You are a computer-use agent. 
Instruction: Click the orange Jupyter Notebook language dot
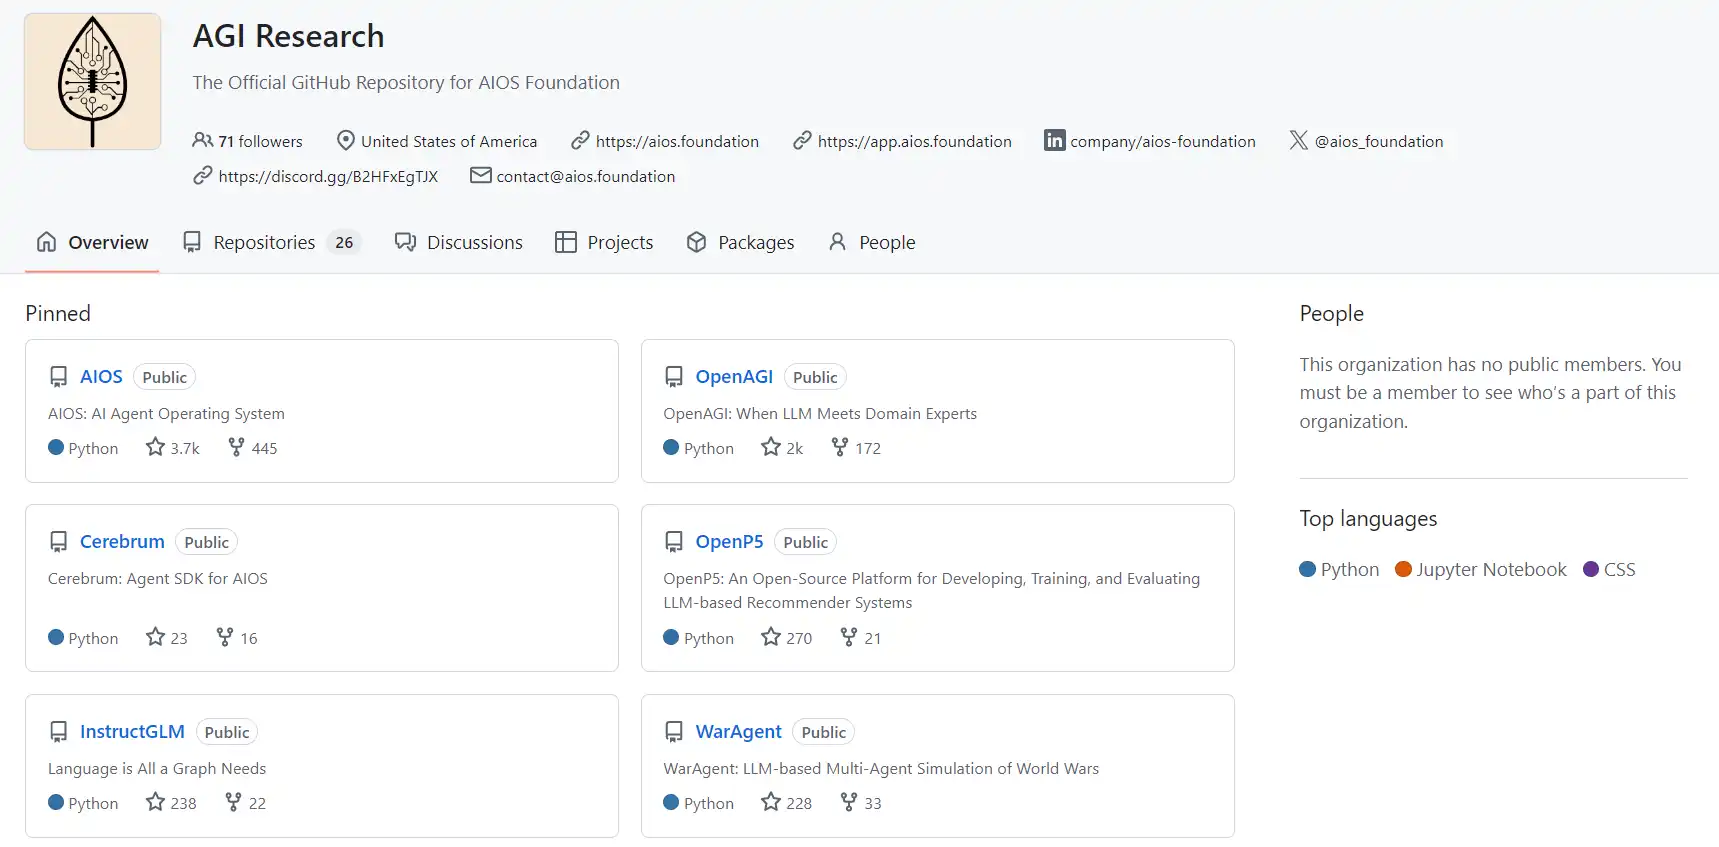[1403, 569]
